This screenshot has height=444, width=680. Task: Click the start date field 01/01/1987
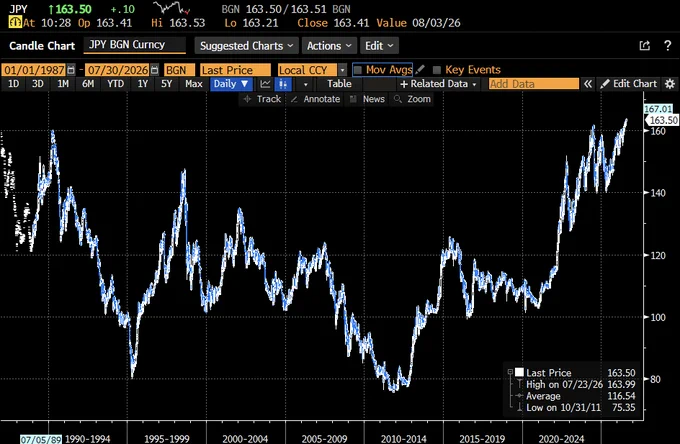click(x=34, y=70)
